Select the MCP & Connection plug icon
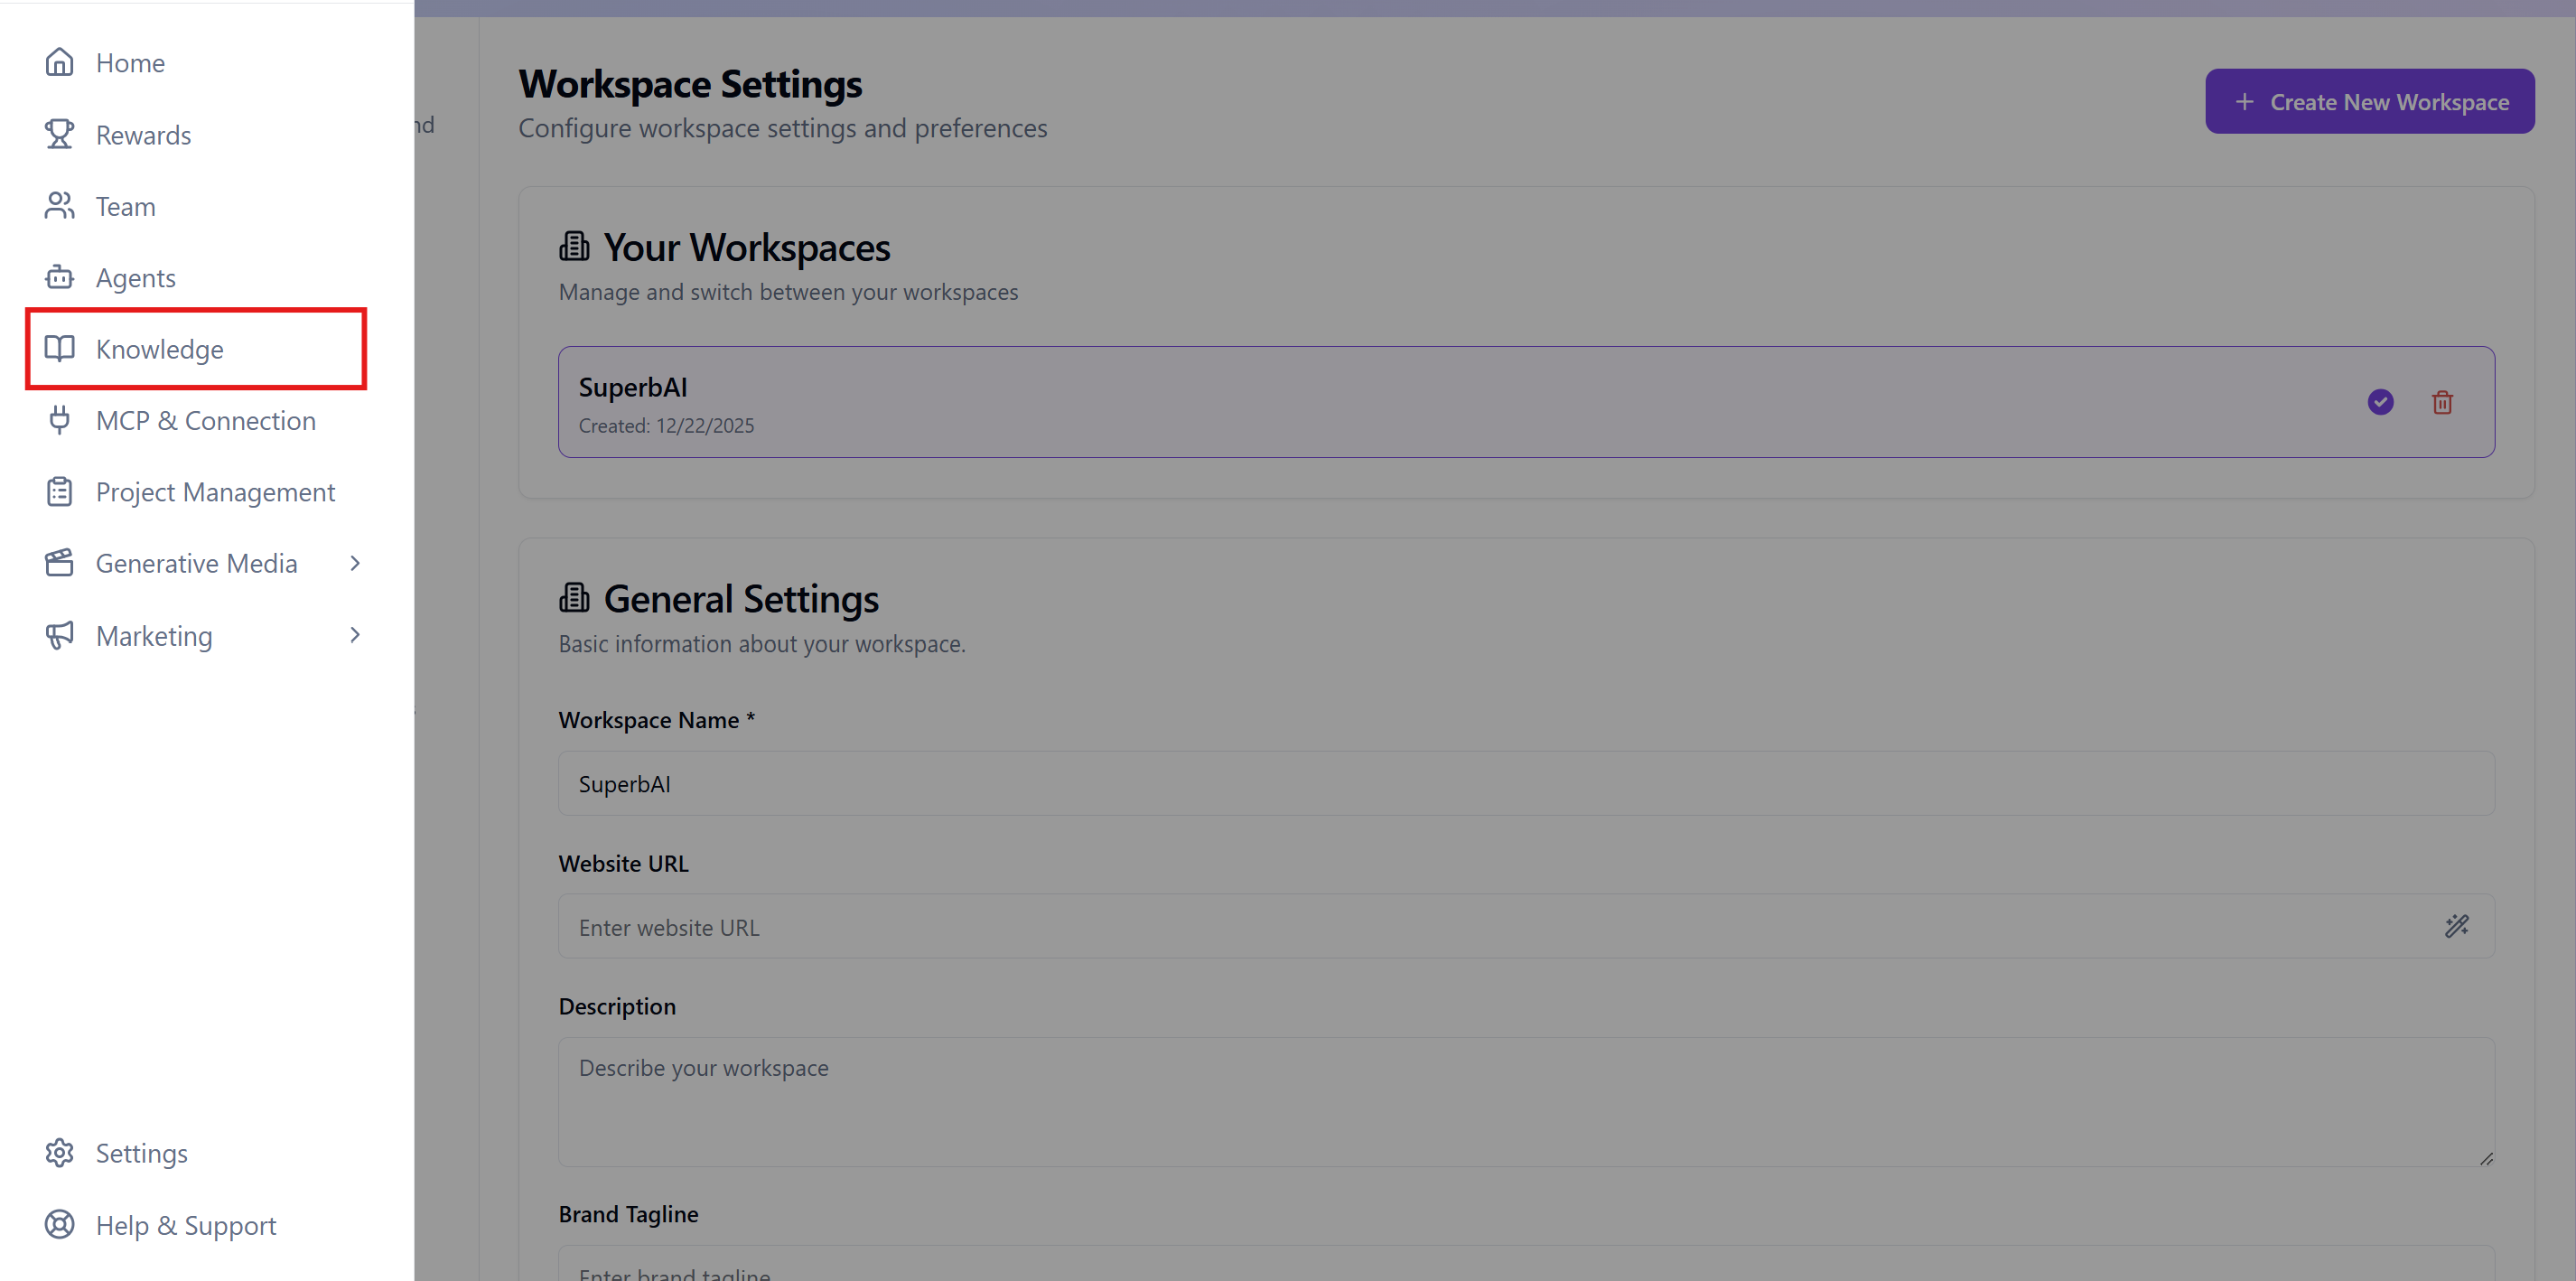The image size is (2576, 1281). pyautogui.click(x=59, y=420)
